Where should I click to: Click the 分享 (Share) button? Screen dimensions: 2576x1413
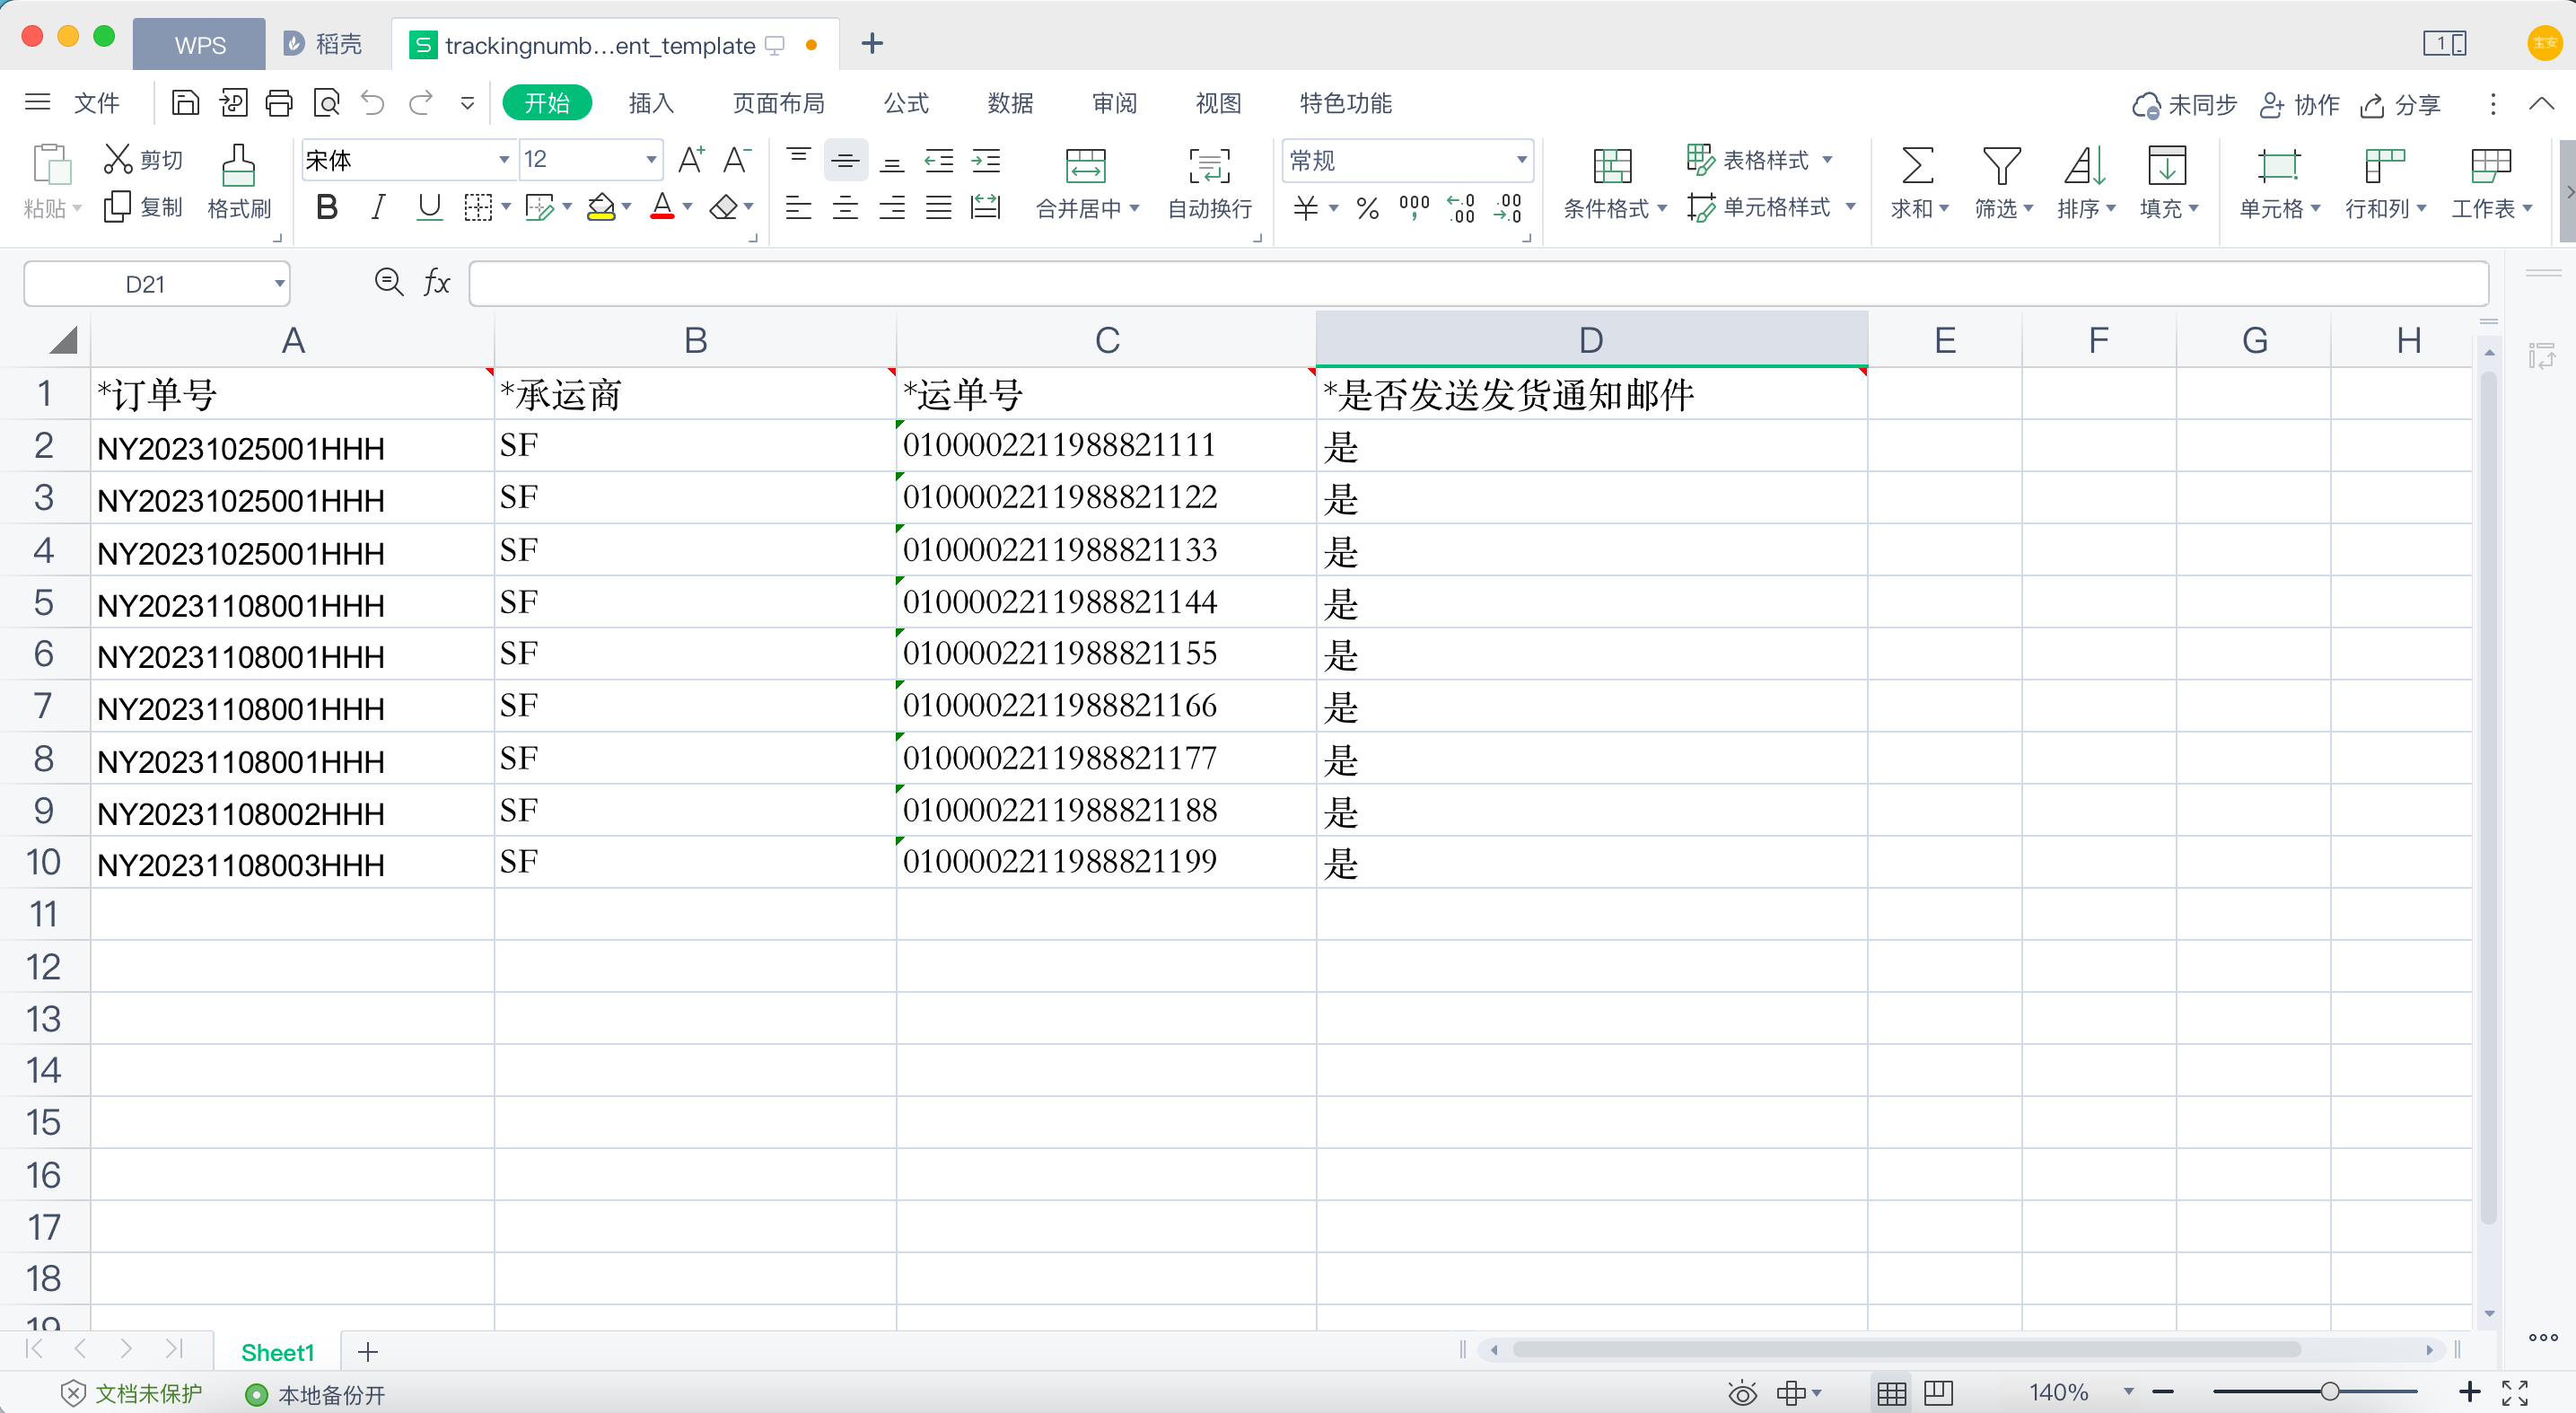(x=2401, y=105)
